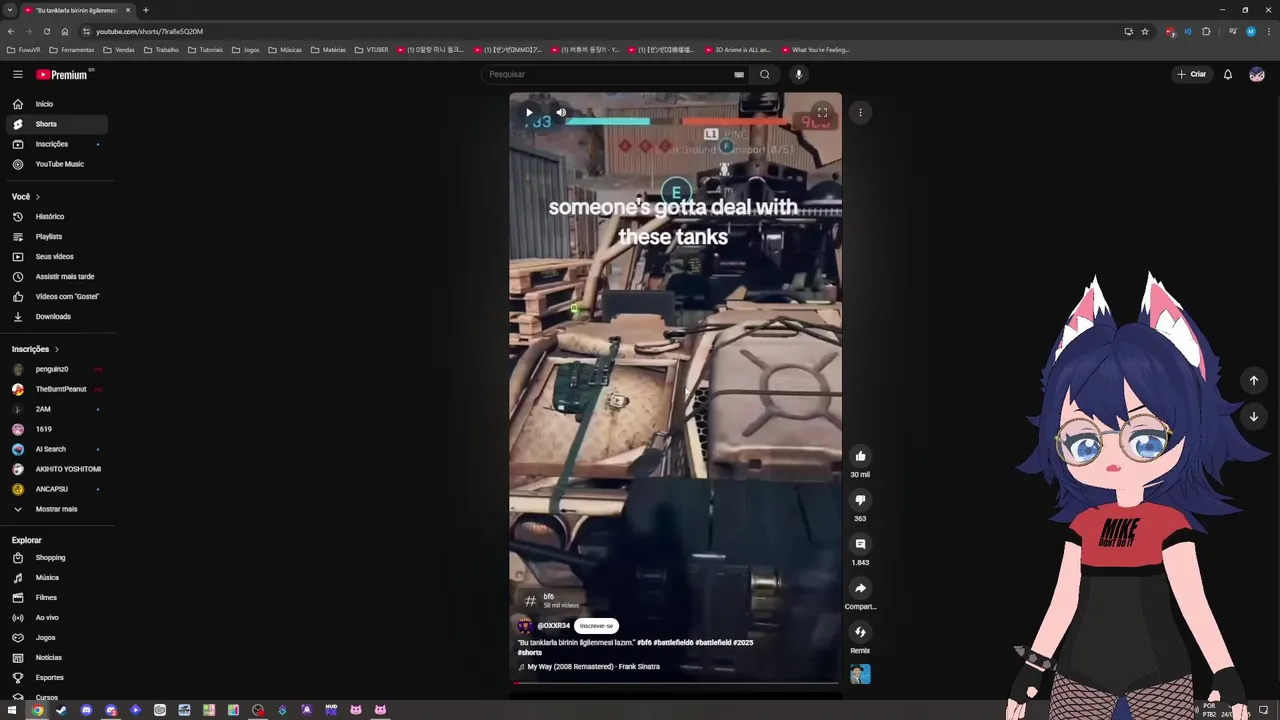
Task: Open Playlists in the sidebar
Action: pos(57,237)
